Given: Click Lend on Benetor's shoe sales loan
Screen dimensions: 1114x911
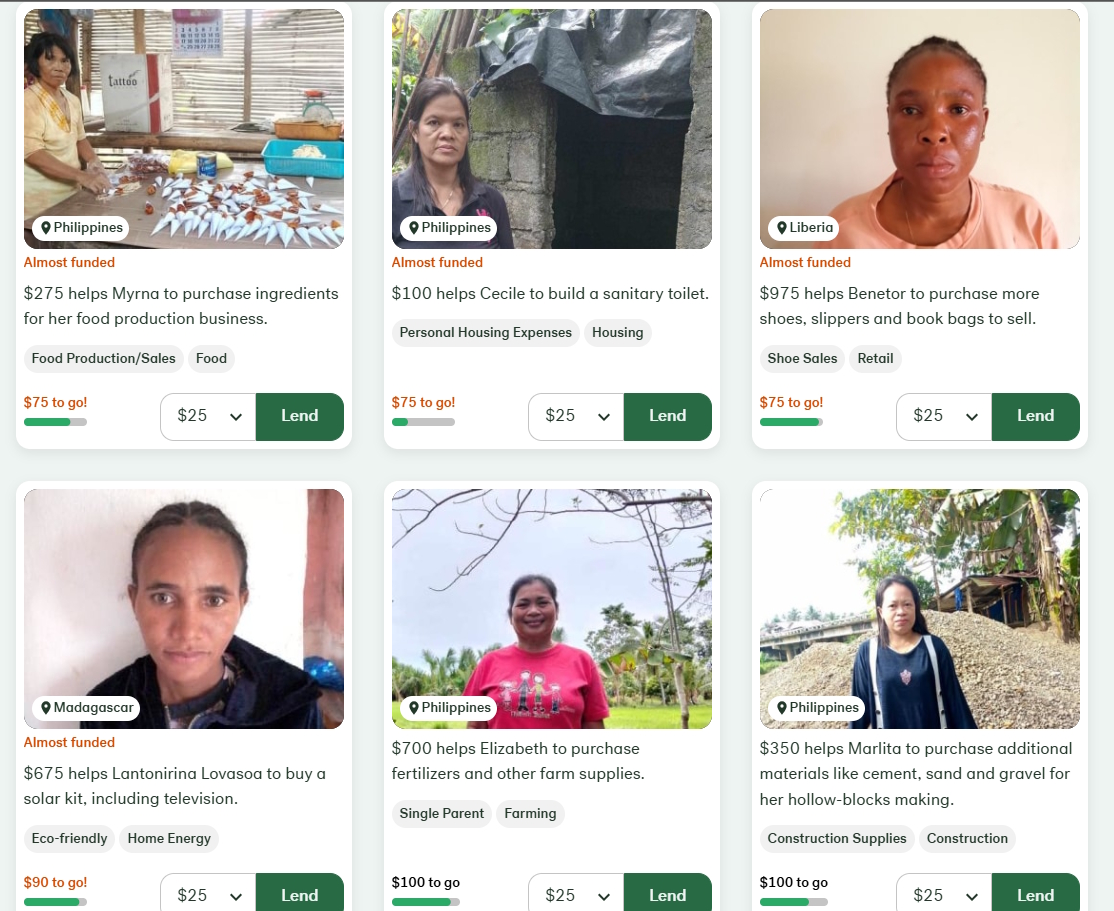Looking at the screenshot, I should 1036,416.
